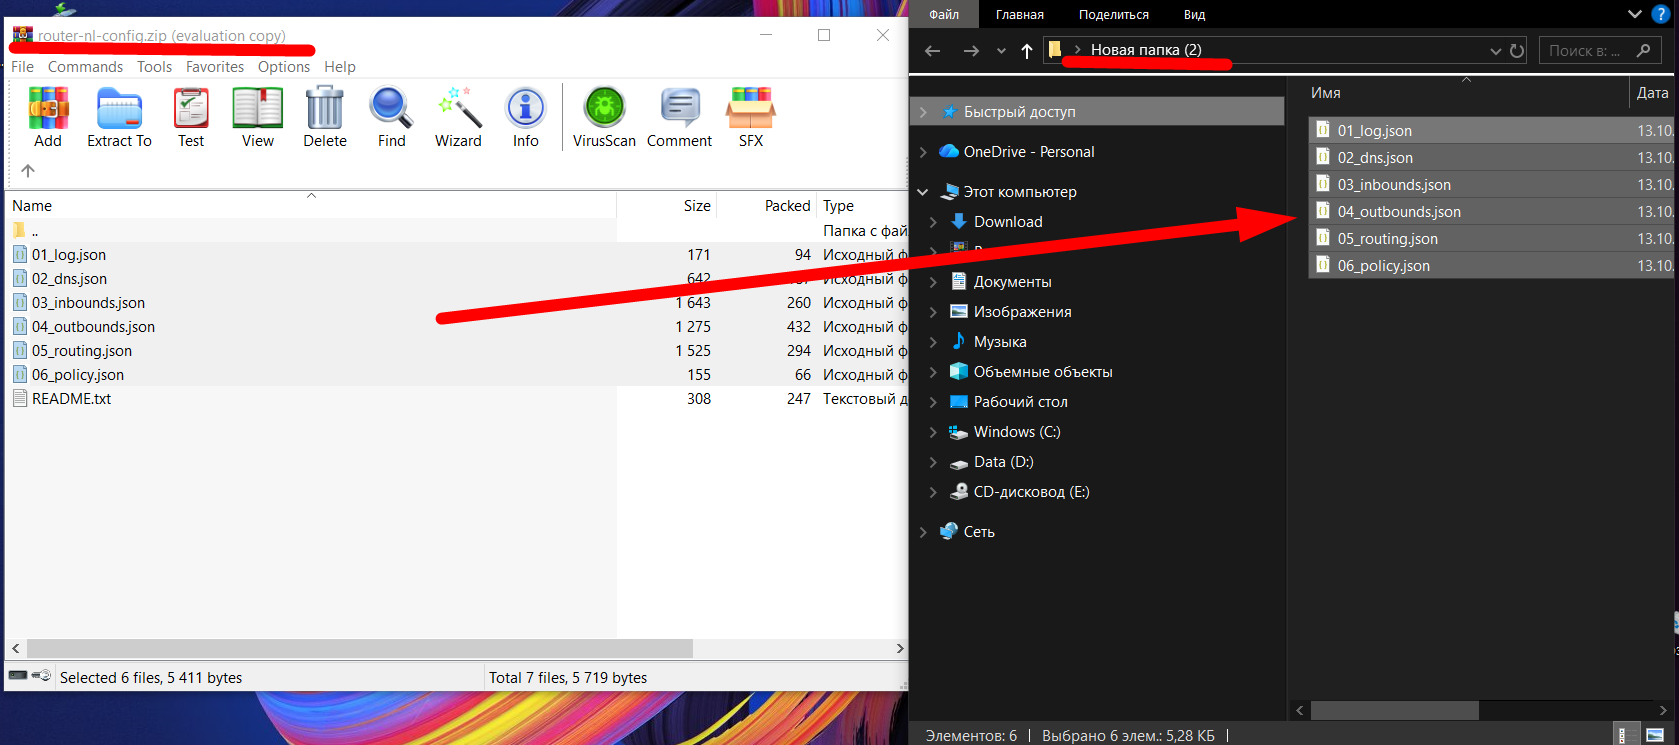This screenshot has width=1679, height=745.
Task: Open the View tool in WinRAR
Action: pyautogui.click(x=257, y=108)
